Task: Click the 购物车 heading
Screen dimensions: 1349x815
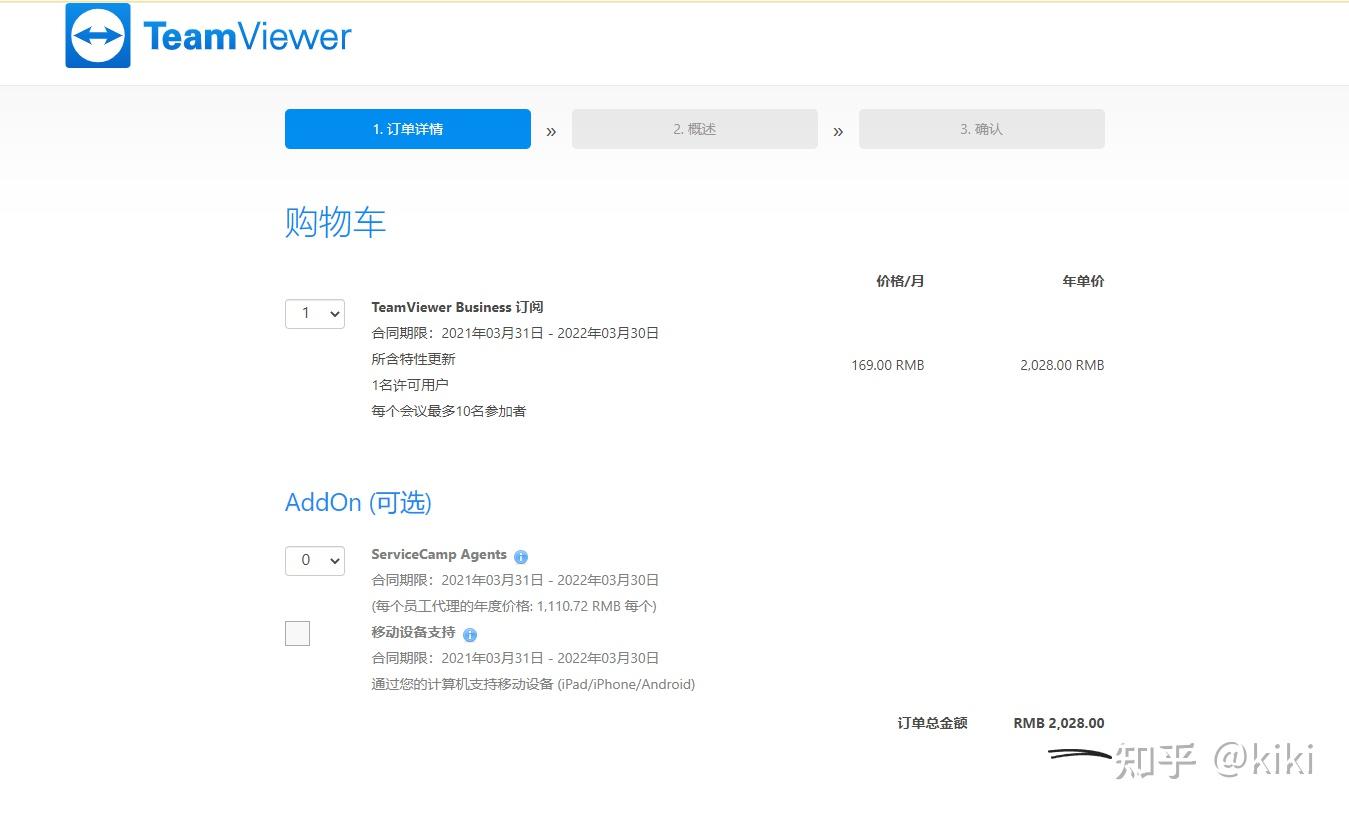Action: (x=336, y=222)
